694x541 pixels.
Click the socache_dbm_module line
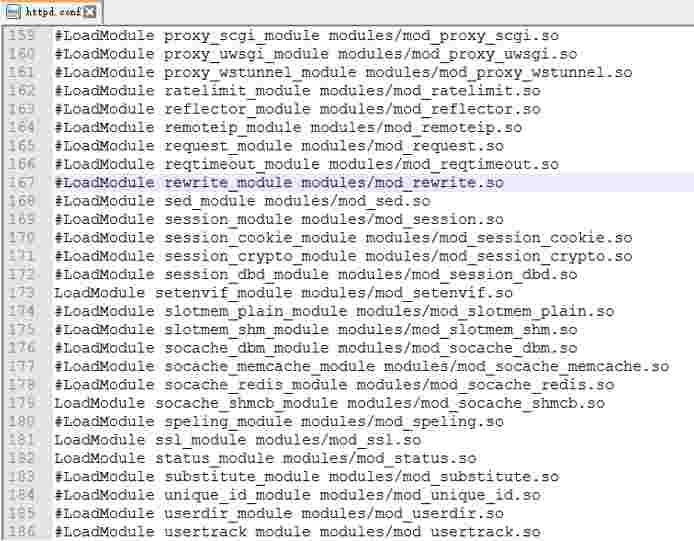pyautogui.click(x=316, y=348)
